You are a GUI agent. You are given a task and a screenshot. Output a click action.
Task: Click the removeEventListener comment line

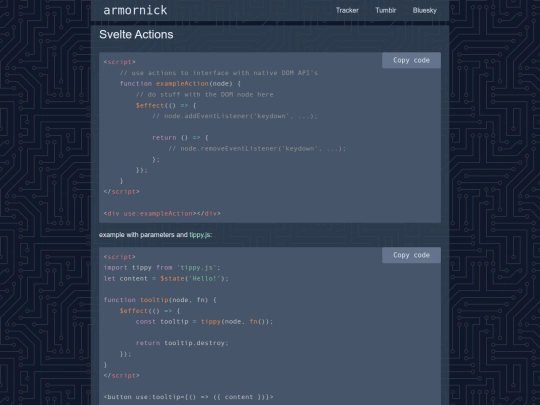(x=257, y=148)
